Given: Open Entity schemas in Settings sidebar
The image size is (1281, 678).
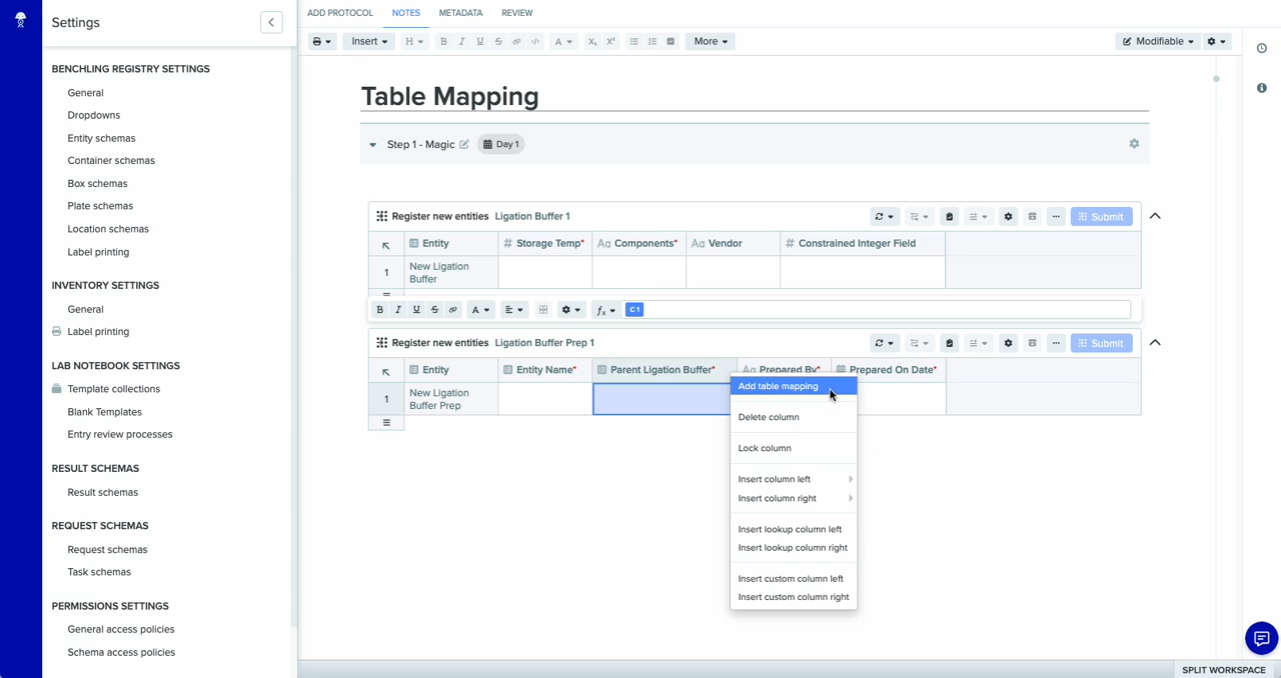Looking at the screenshot, I should tap(101, 138).
